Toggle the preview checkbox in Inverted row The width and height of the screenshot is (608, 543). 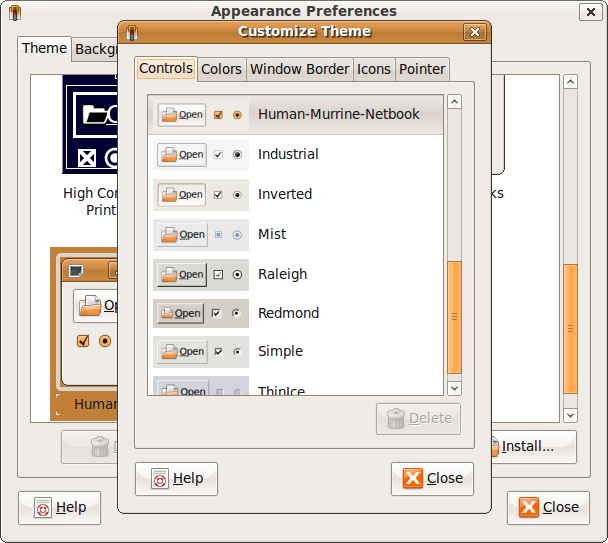(x=218, y=195)
